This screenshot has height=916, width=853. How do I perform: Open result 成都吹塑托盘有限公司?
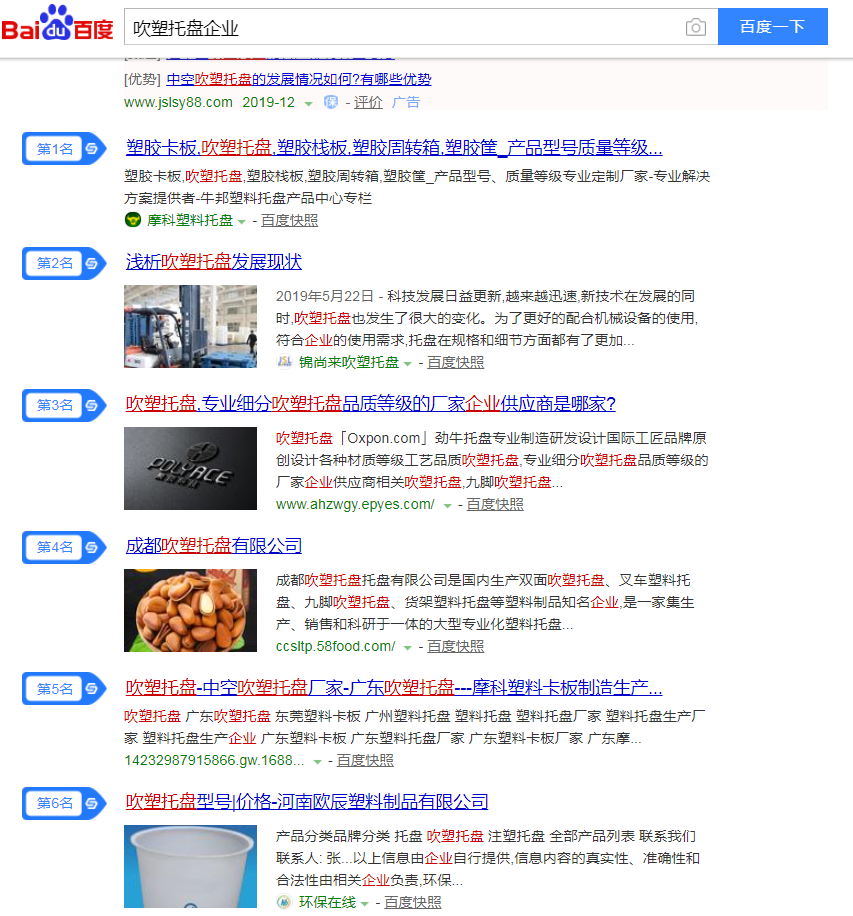(x=214, y=546)
